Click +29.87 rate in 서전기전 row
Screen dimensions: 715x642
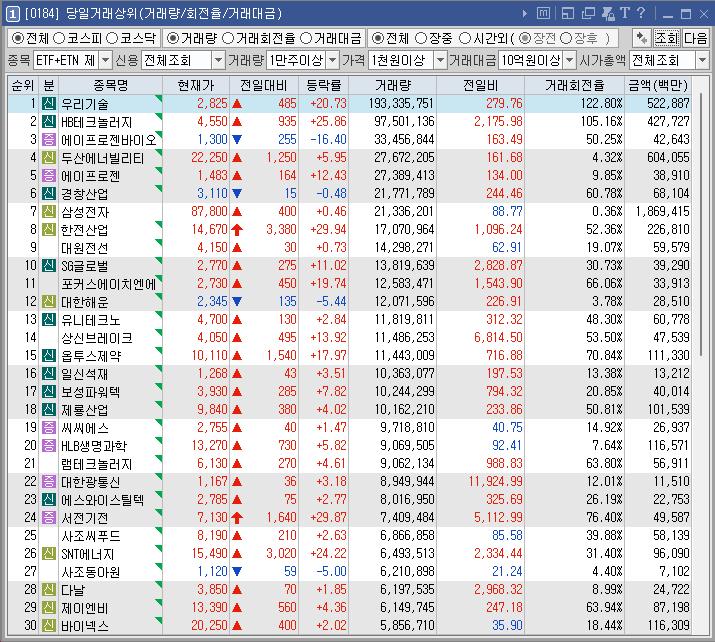point(328,518)
